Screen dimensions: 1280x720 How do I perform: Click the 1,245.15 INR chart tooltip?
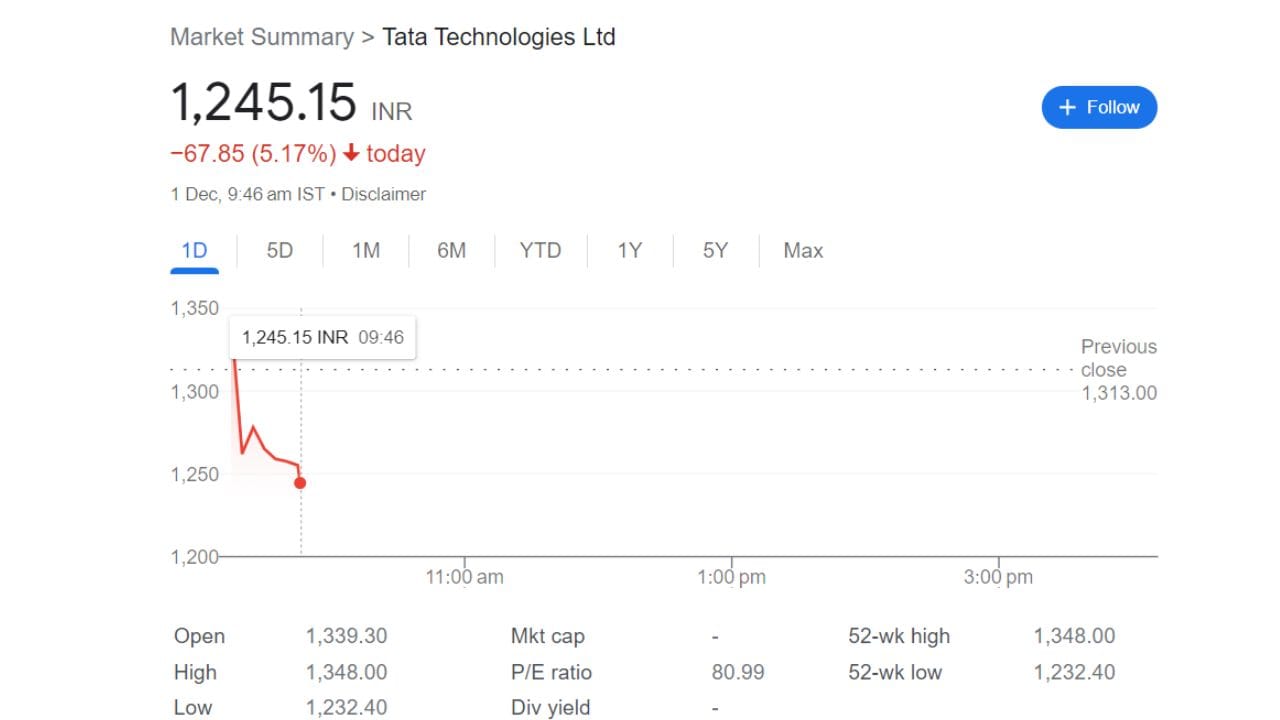(322, 338)
